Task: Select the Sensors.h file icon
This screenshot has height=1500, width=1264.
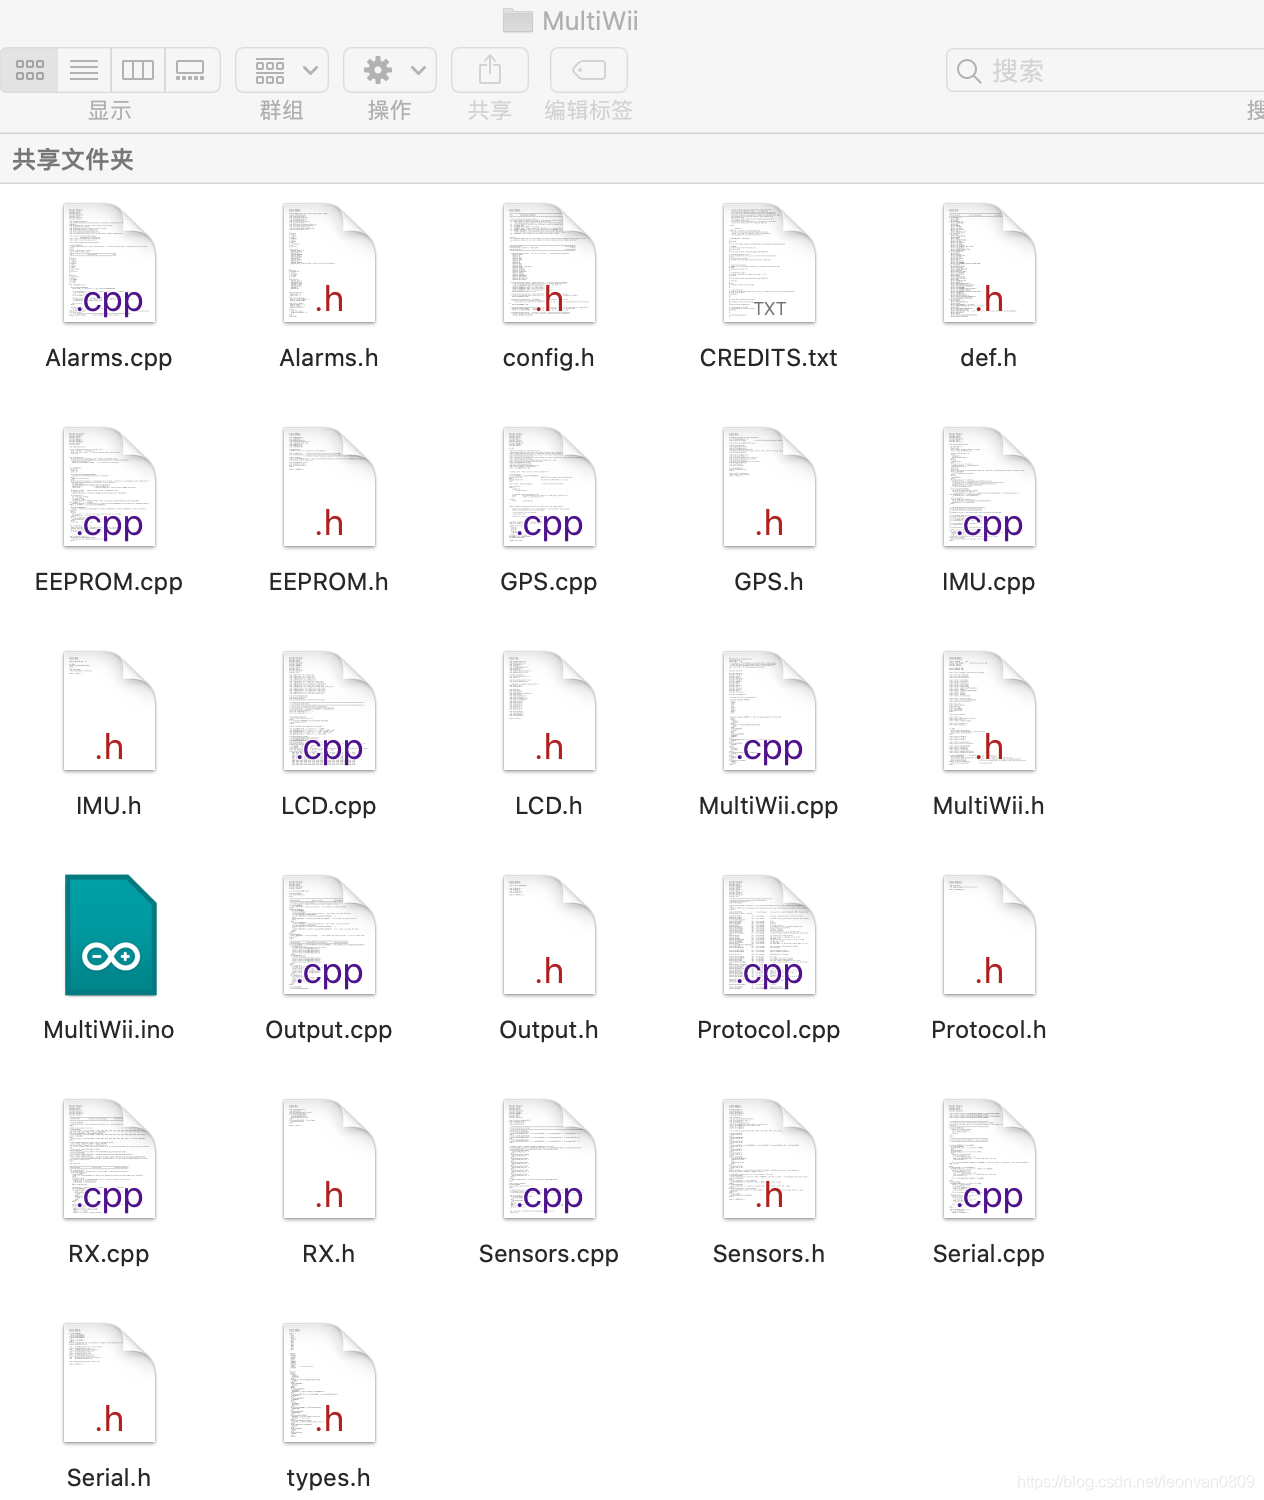Action: [770, 1159]
